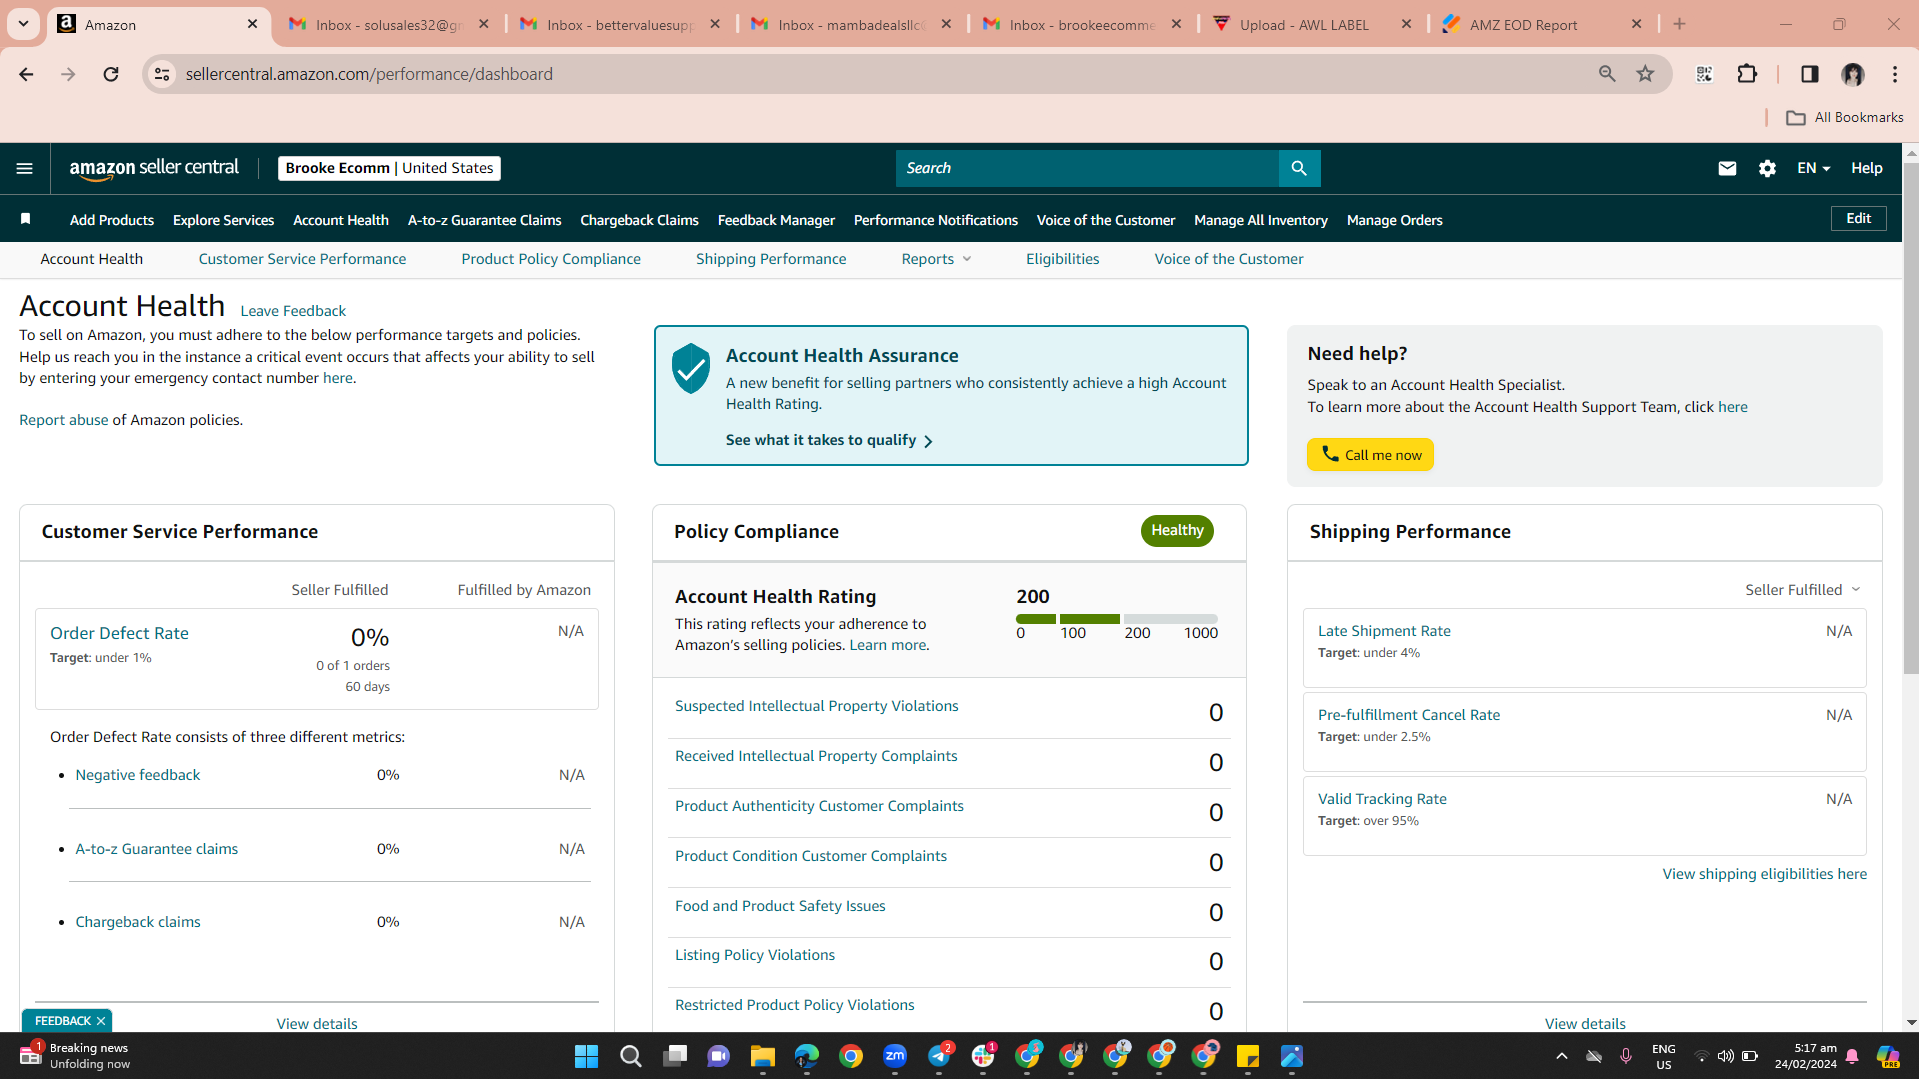
Task: Click Report abuse link
Action: pos(63,420)
